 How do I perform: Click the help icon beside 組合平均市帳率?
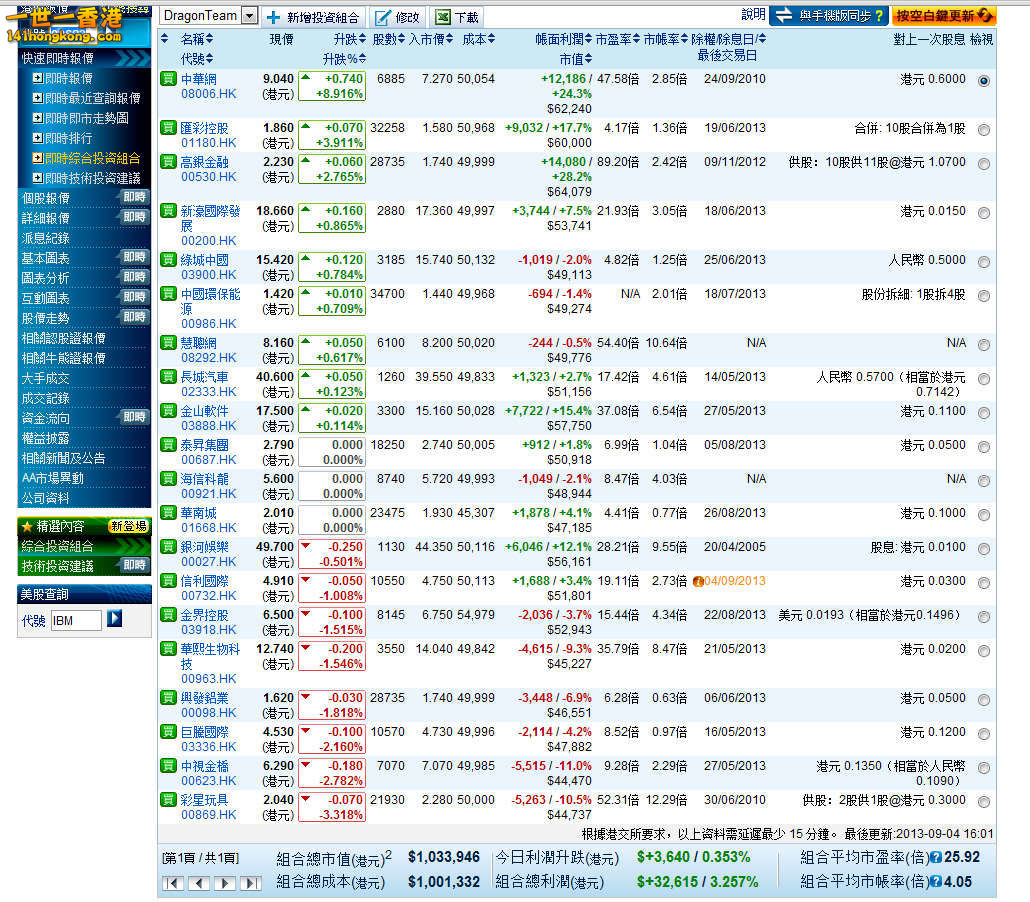coord(937,882)
